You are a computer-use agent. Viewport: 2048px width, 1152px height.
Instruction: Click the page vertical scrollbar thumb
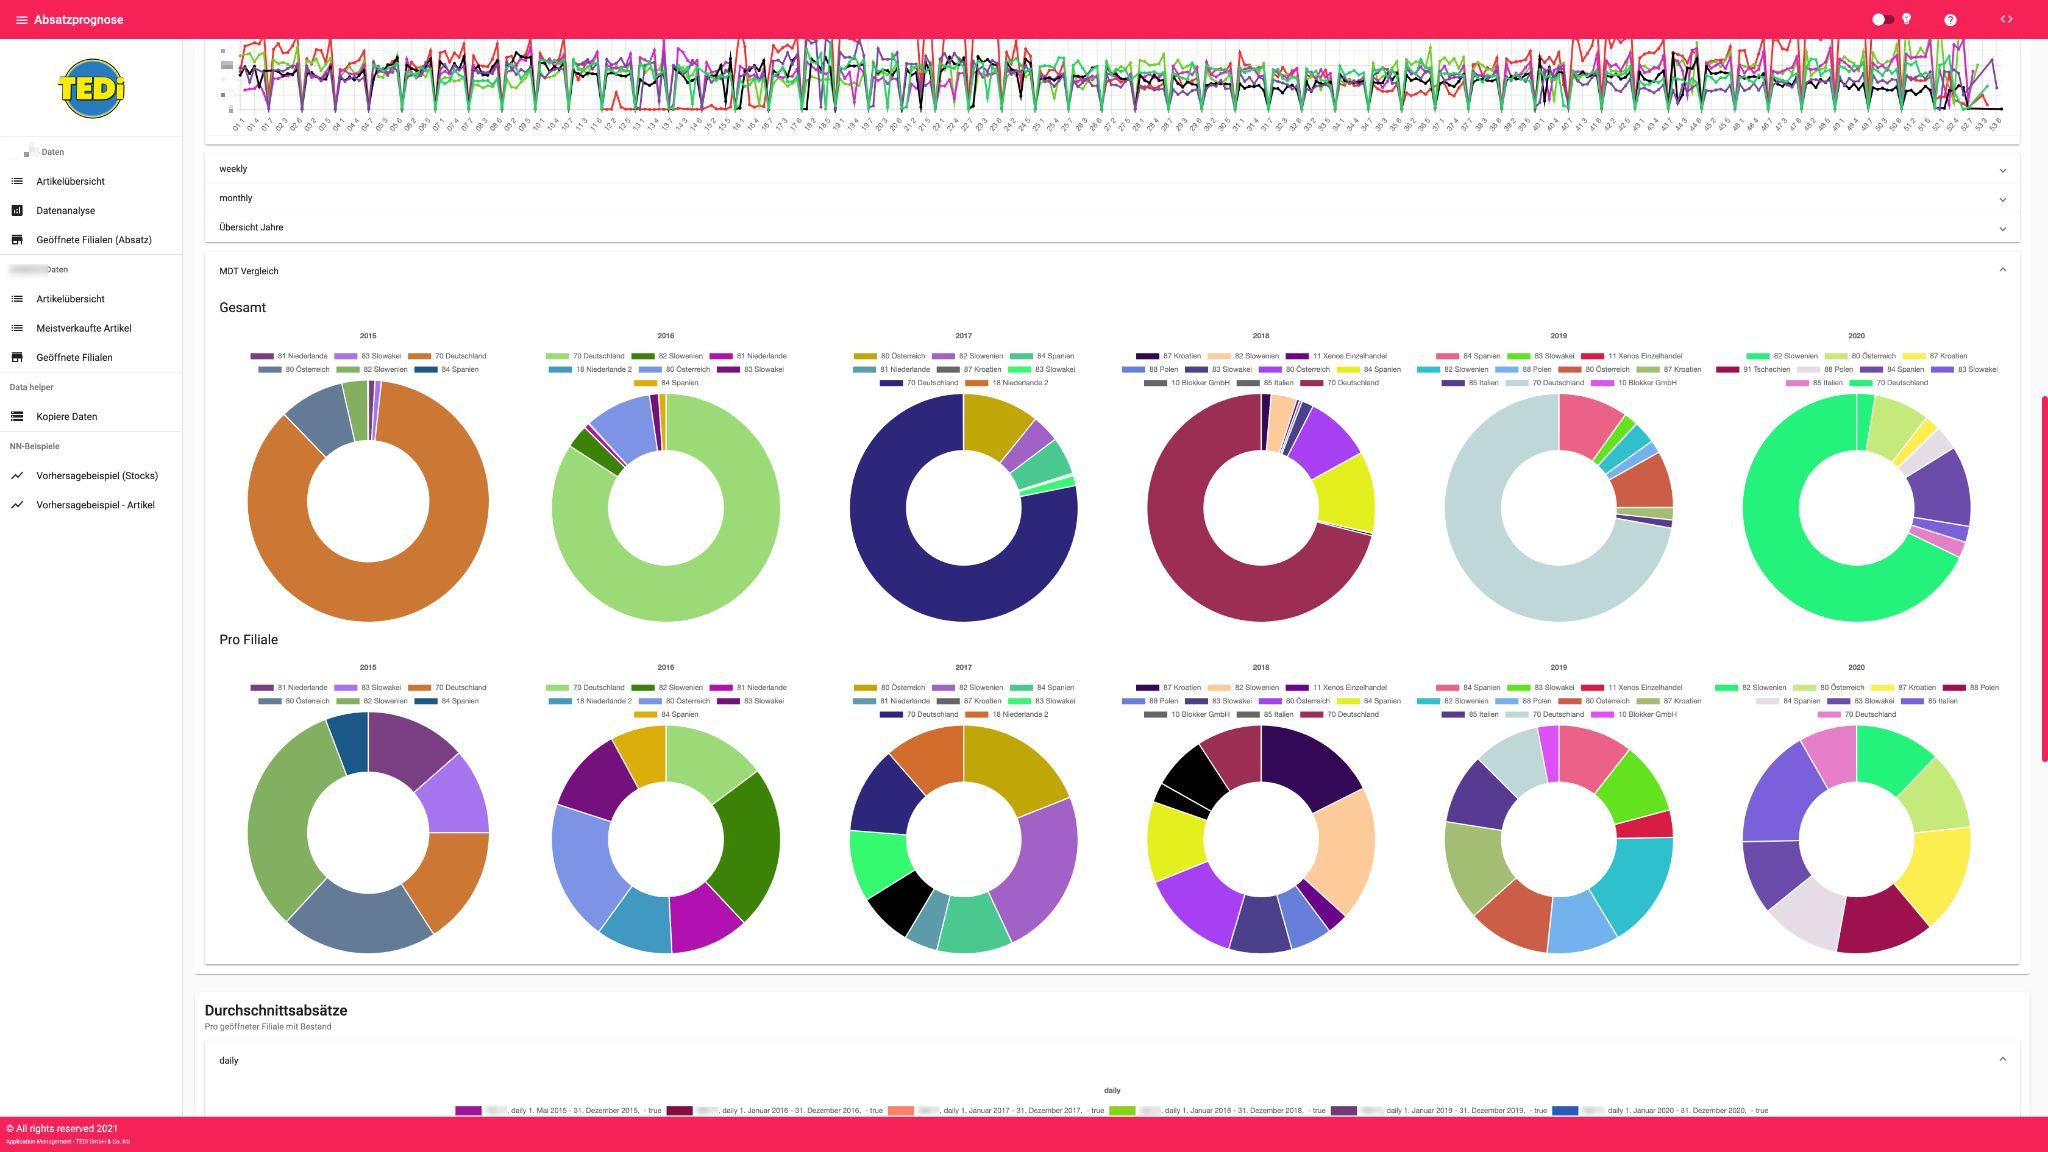2043,580
